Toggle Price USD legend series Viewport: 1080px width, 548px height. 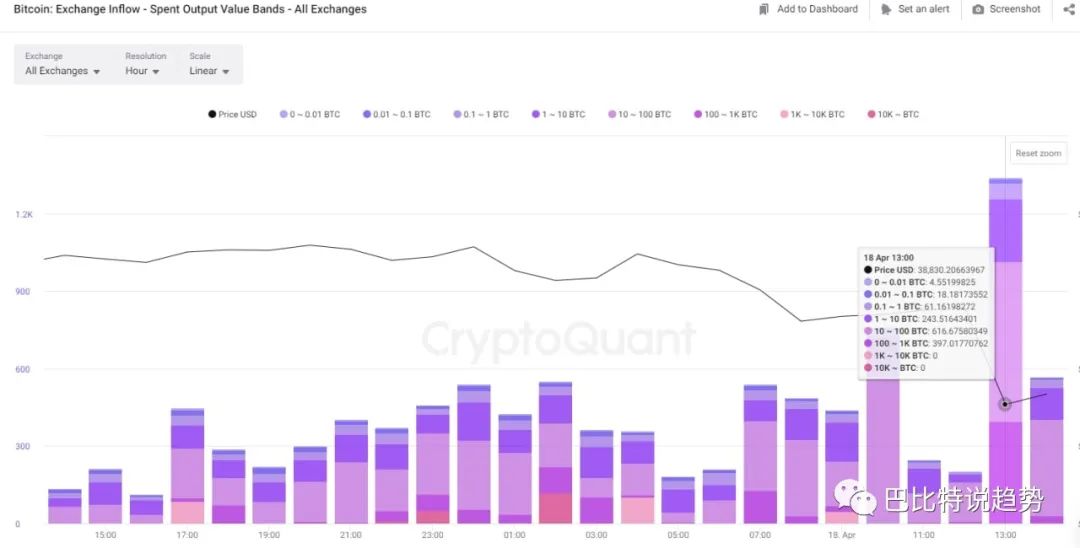232,114
